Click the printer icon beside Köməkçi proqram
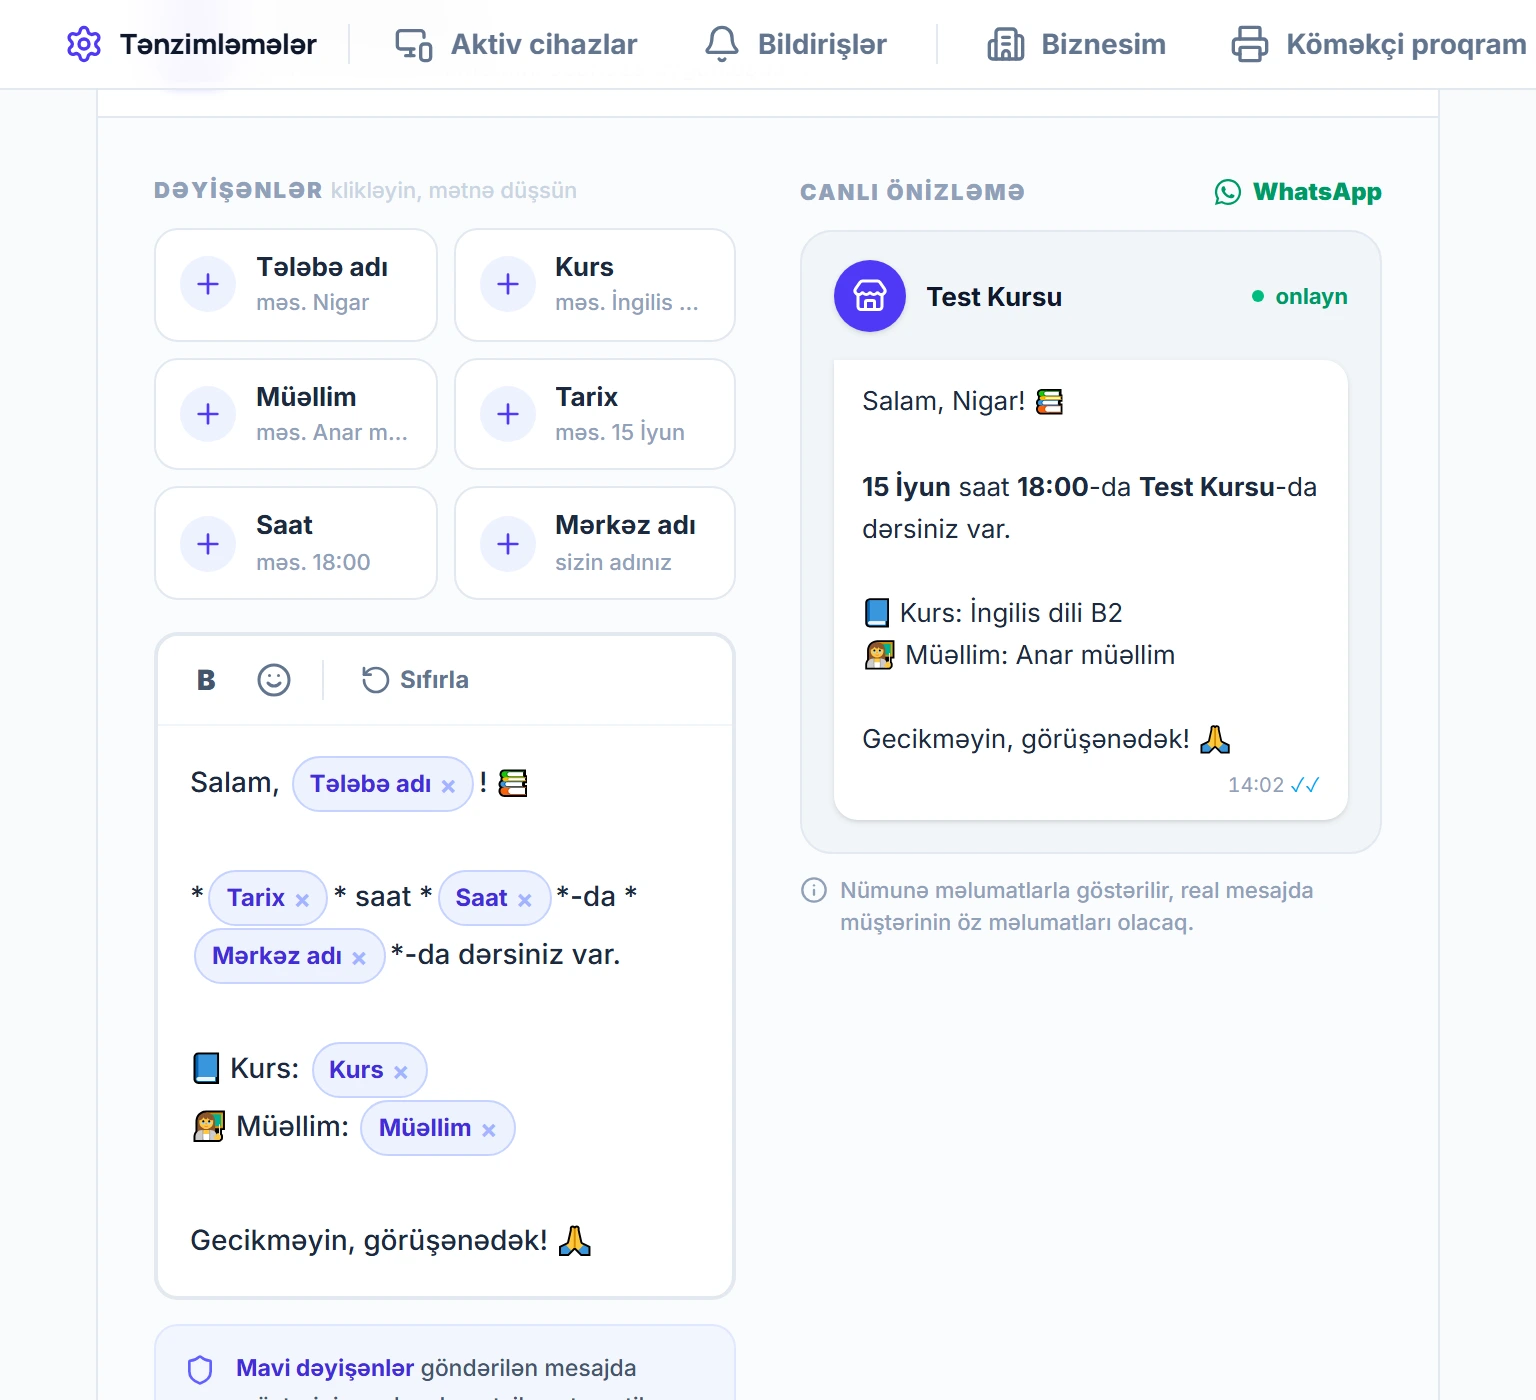This screenshot has width=1536, height=1400. [1250, 44]
